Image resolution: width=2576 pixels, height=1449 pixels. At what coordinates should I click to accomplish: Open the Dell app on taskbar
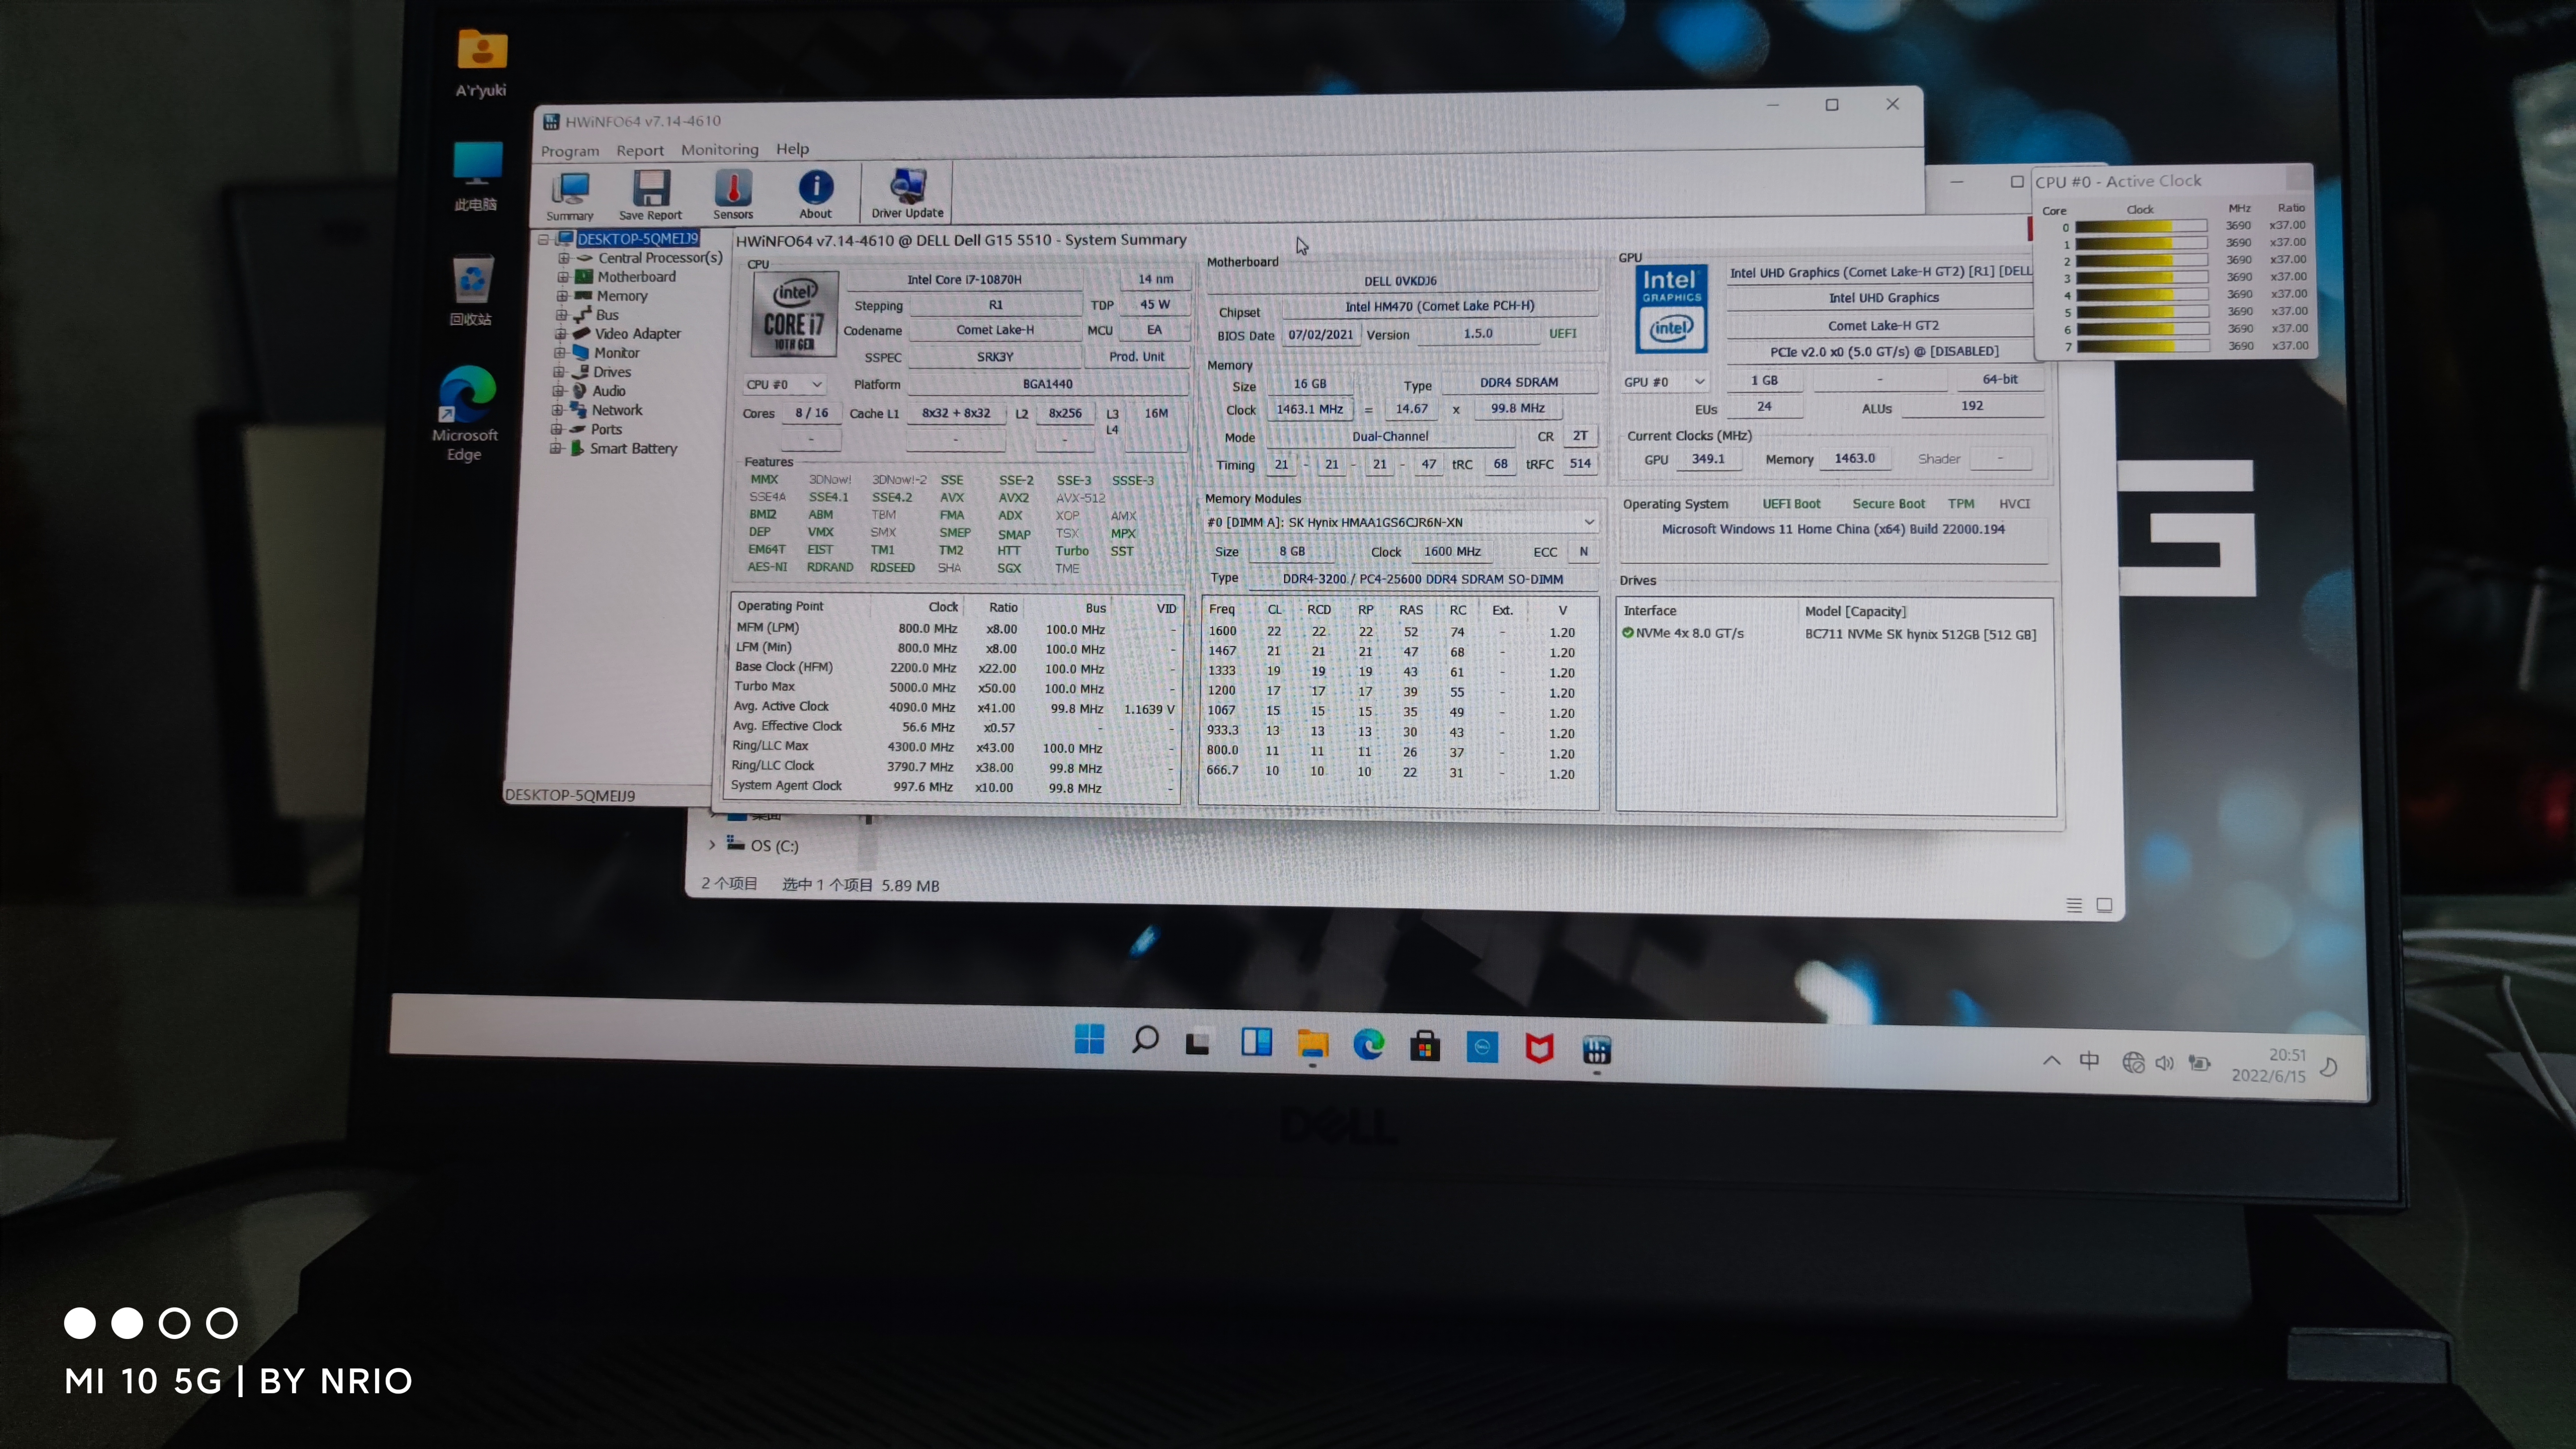[x=1482, y=1047]
